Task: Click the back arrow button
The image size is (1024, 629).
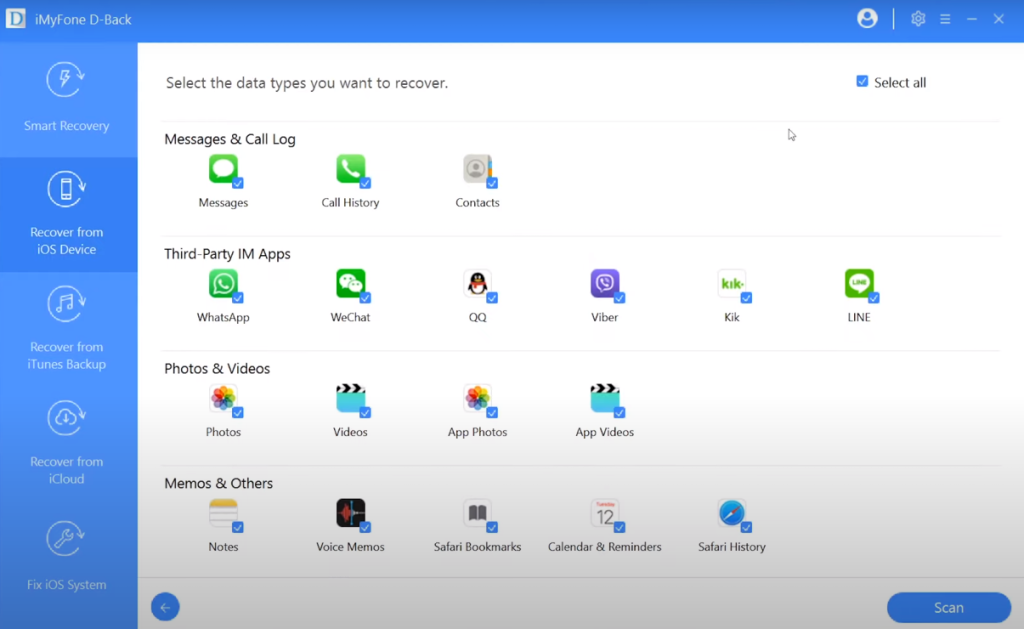Action: click(165, 606)
